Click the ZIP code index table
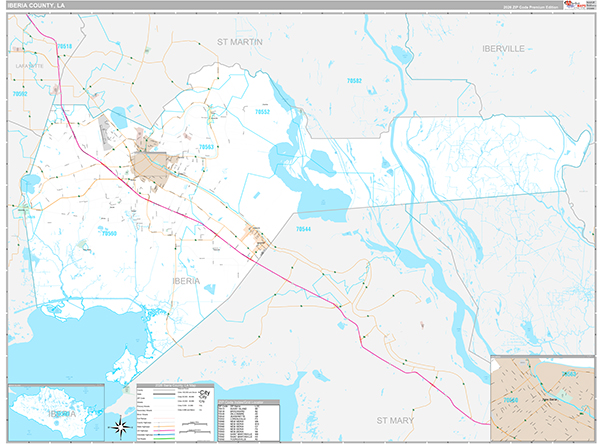600x444 pixels. click(249, 421)
